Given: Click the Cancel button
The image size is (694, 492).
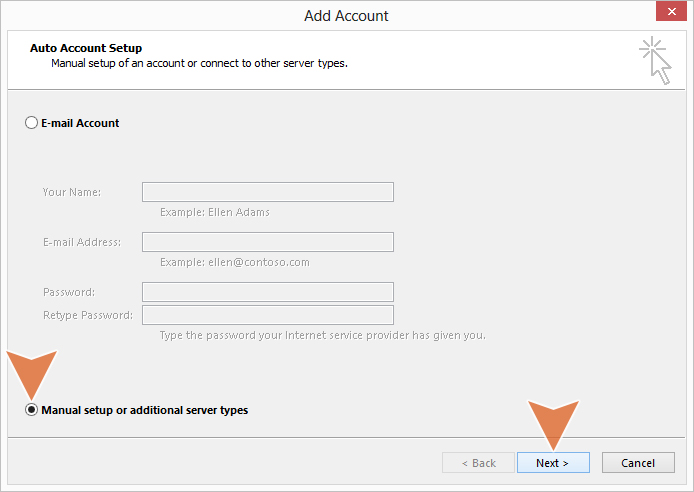Looking at the screenshot, I should 638,463.
